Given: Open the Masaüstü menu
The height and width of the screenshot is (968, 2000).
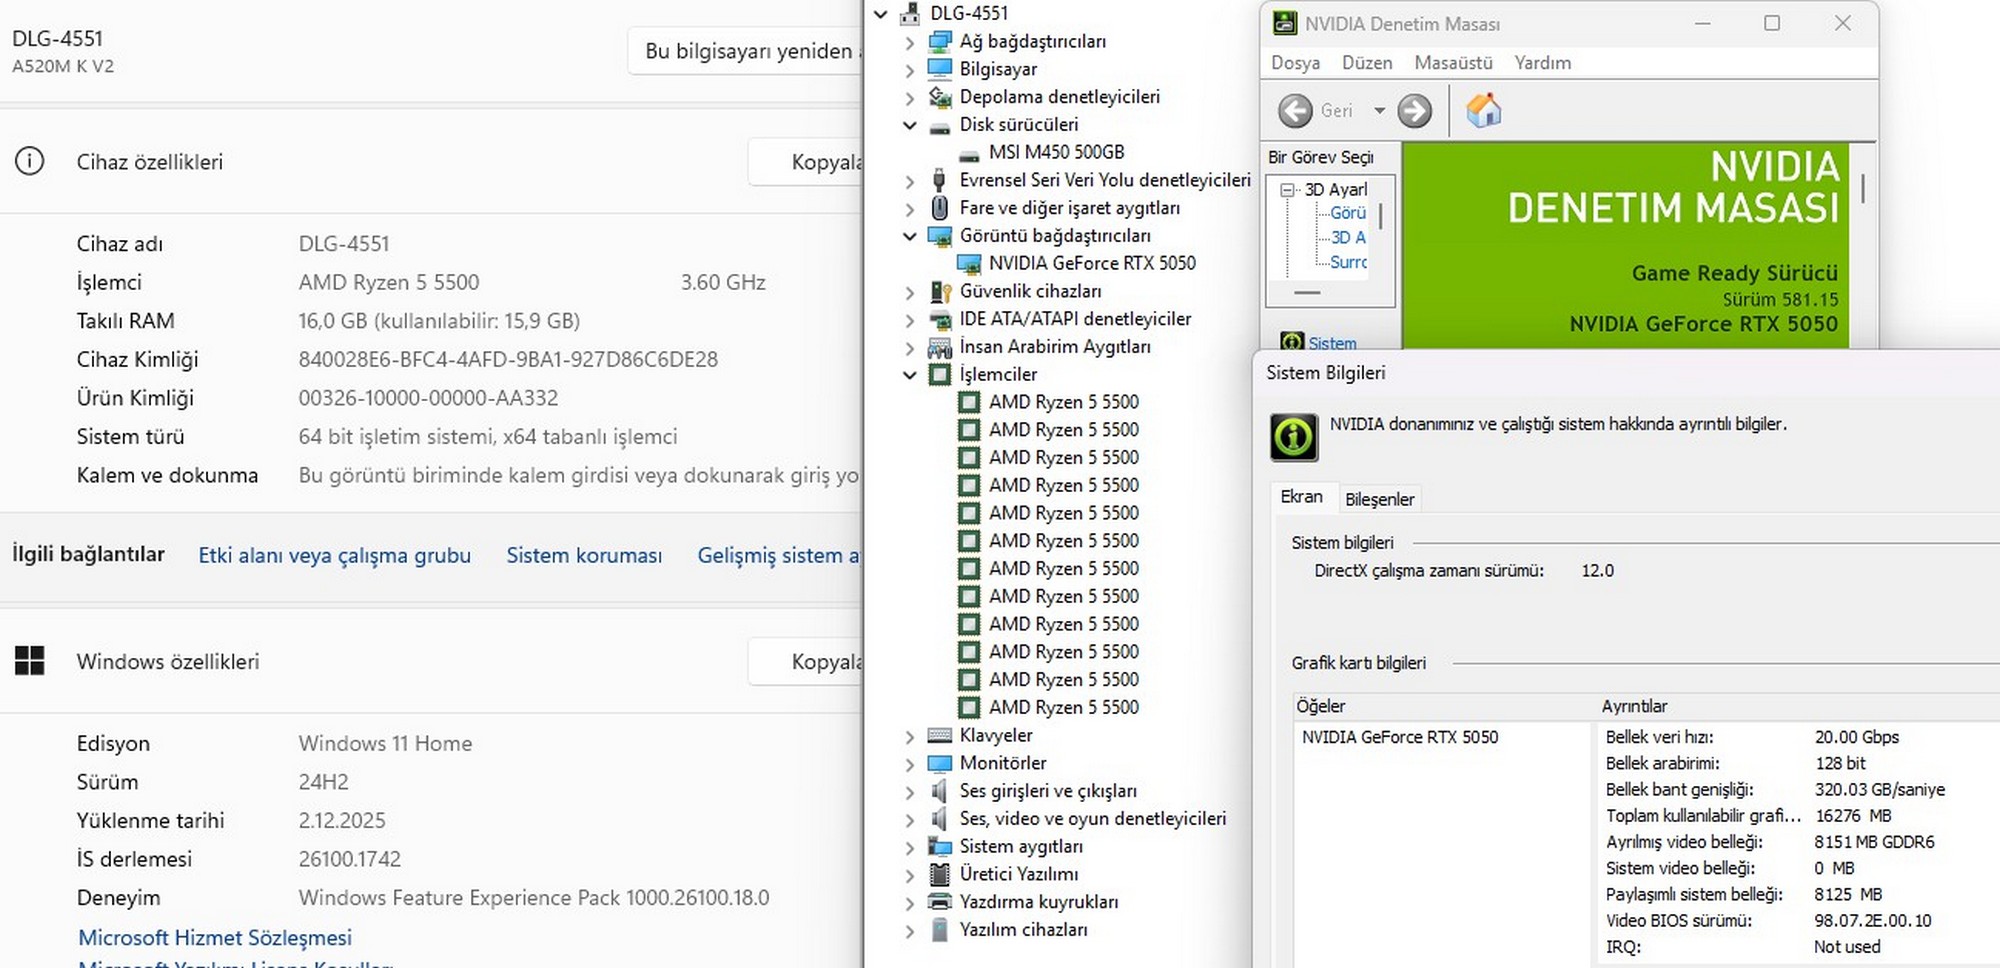Looking at the screenshot, I should [x=1453, y=62].
